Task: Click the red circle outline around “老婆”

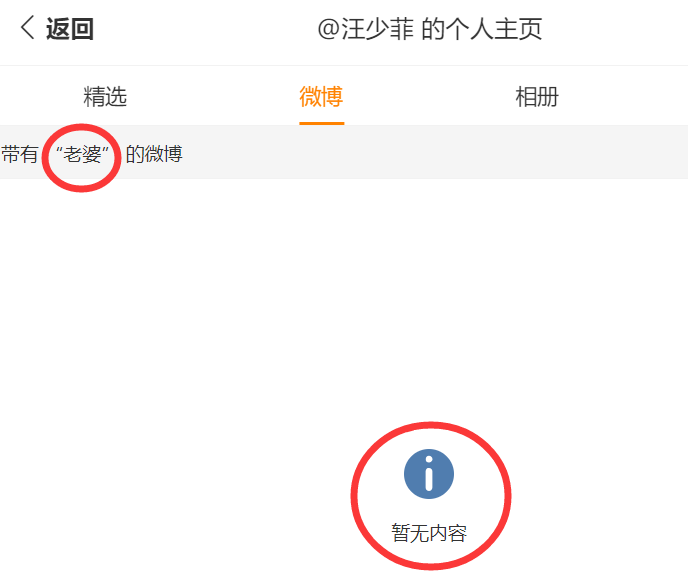Action: [x=81, y=158]
